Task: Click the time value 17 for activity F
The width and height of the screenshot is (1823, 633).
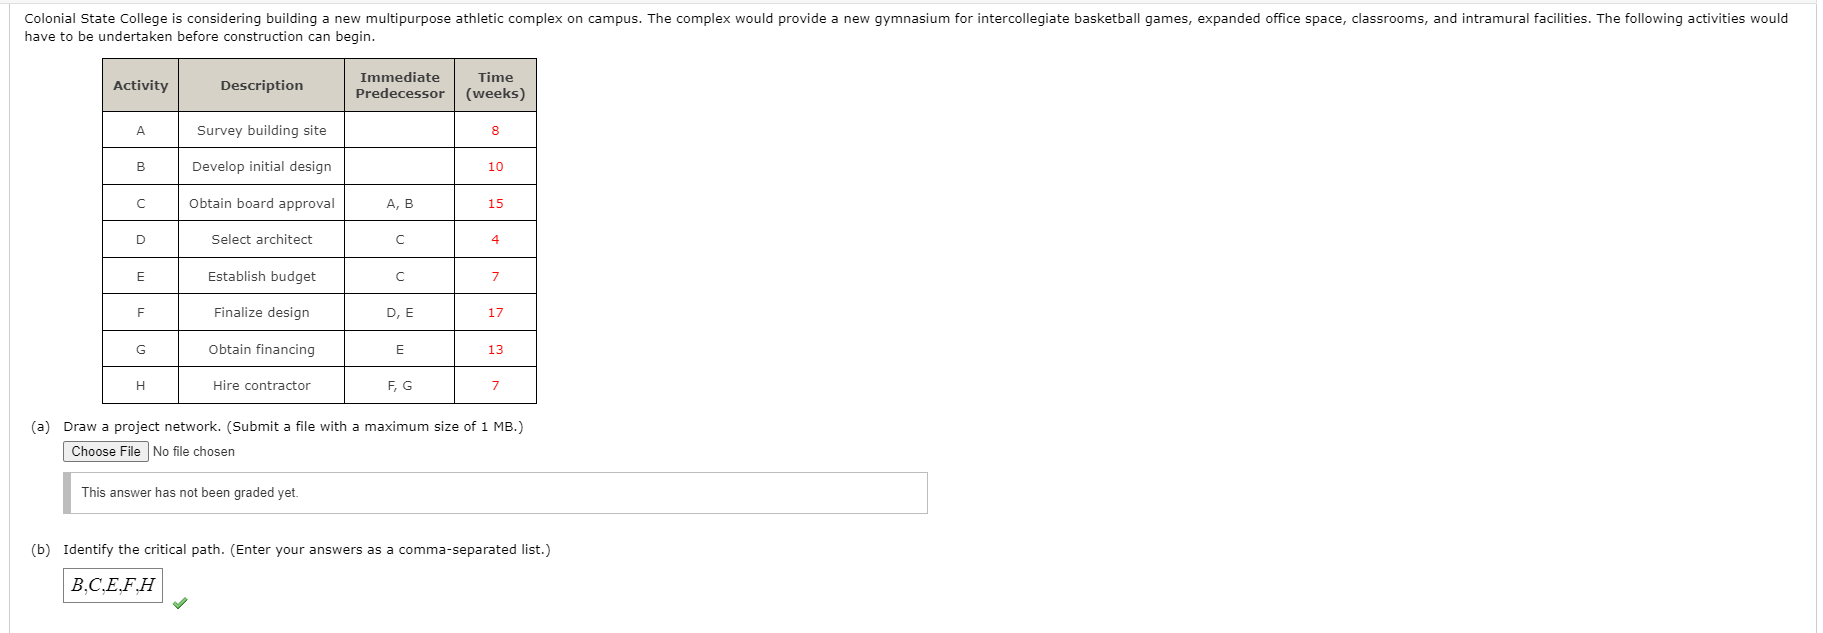Action: [x=496, y=313]
